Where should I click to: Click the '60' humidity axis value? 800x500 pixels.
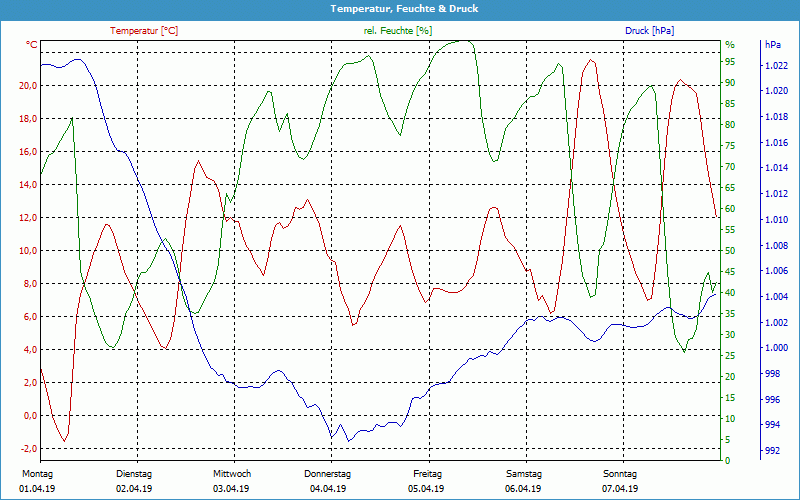(730, 209)
